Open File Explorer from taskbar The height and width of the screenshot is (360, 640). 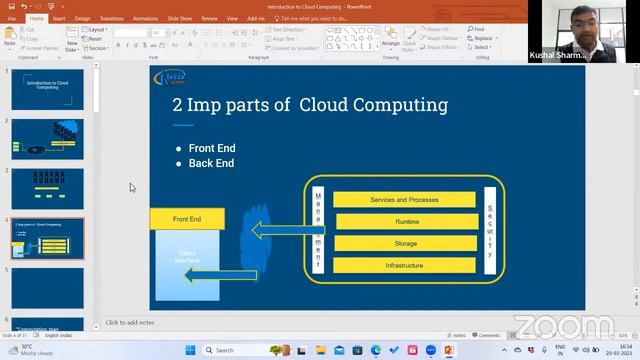pyautogui.click(x=321, y=350)
